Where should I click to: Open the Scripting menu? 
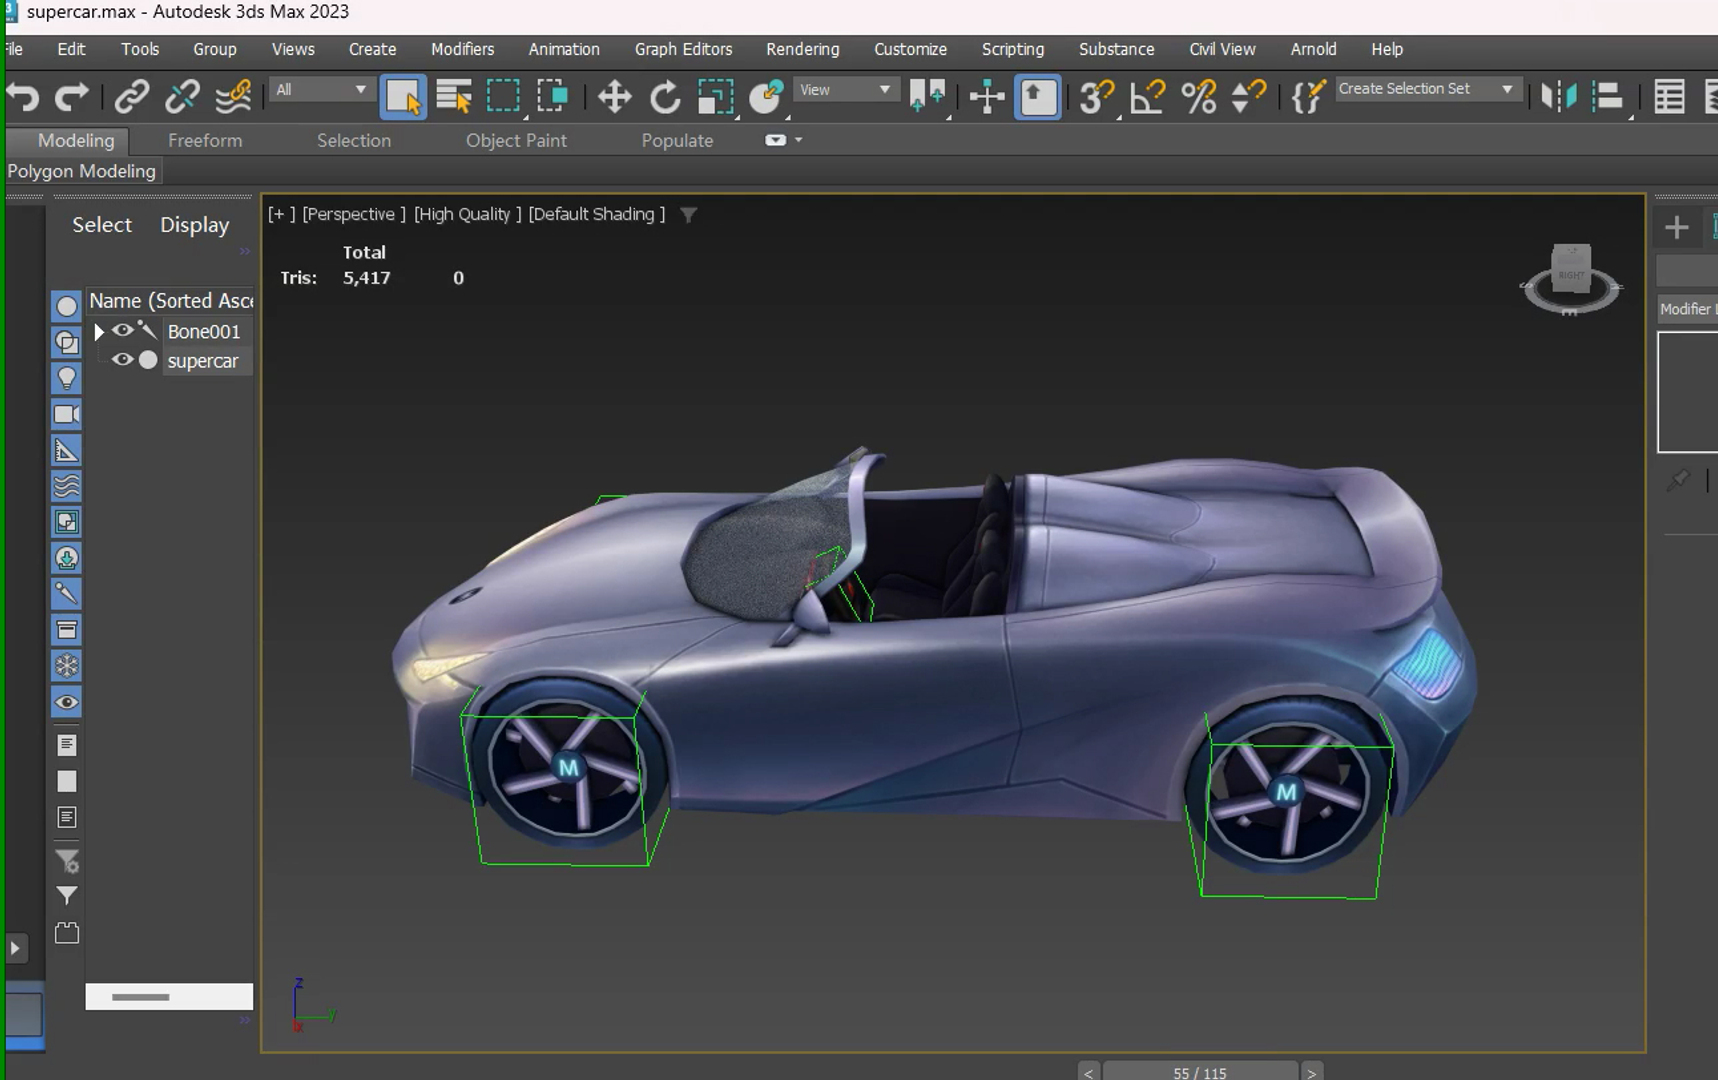tap(1012, 49)
